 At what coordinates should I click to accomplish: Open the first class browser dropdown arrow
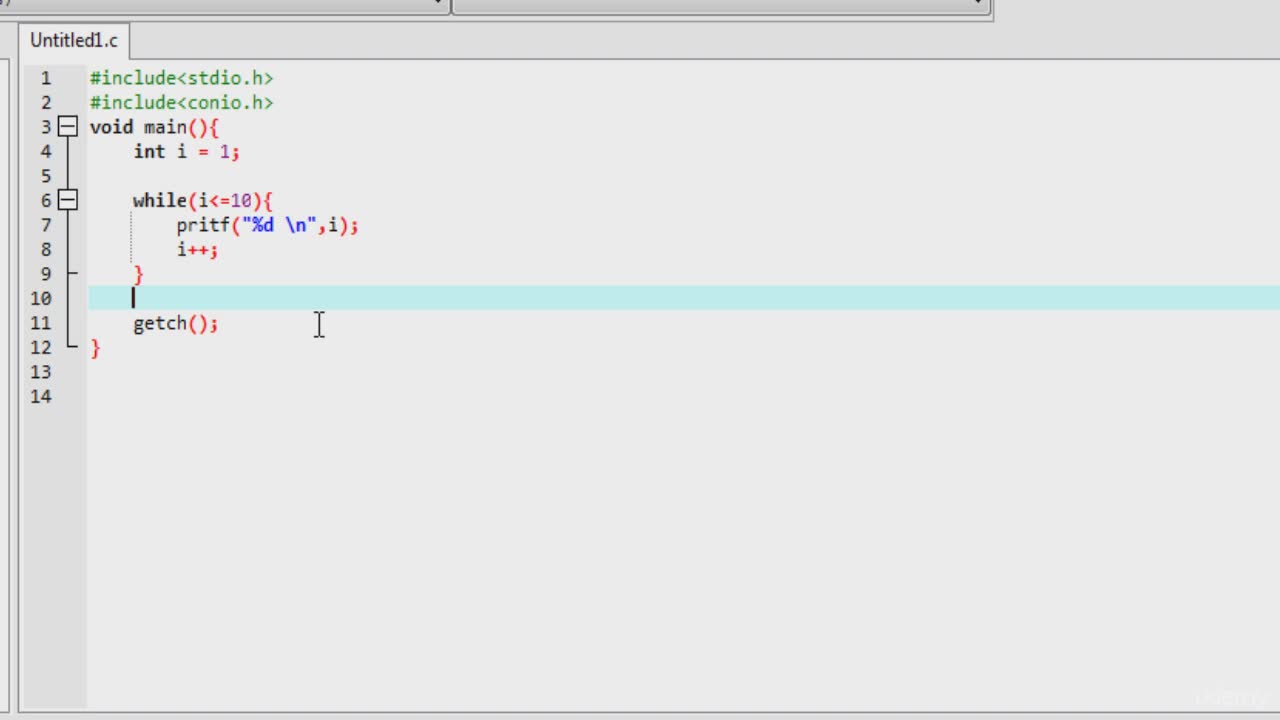438,4
